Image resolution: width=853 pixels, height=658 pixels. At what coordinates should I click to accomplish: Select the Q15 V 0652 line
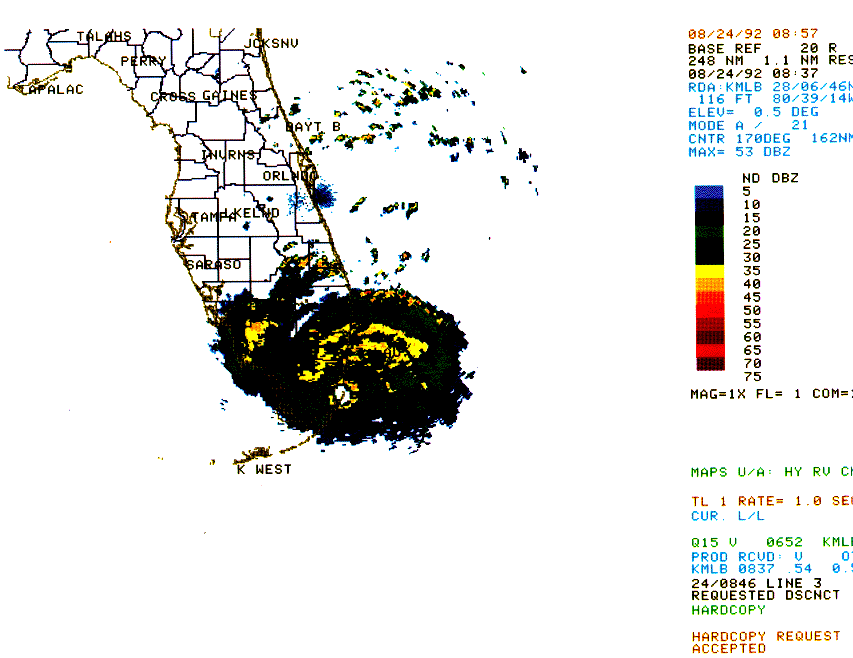point(772,542)
